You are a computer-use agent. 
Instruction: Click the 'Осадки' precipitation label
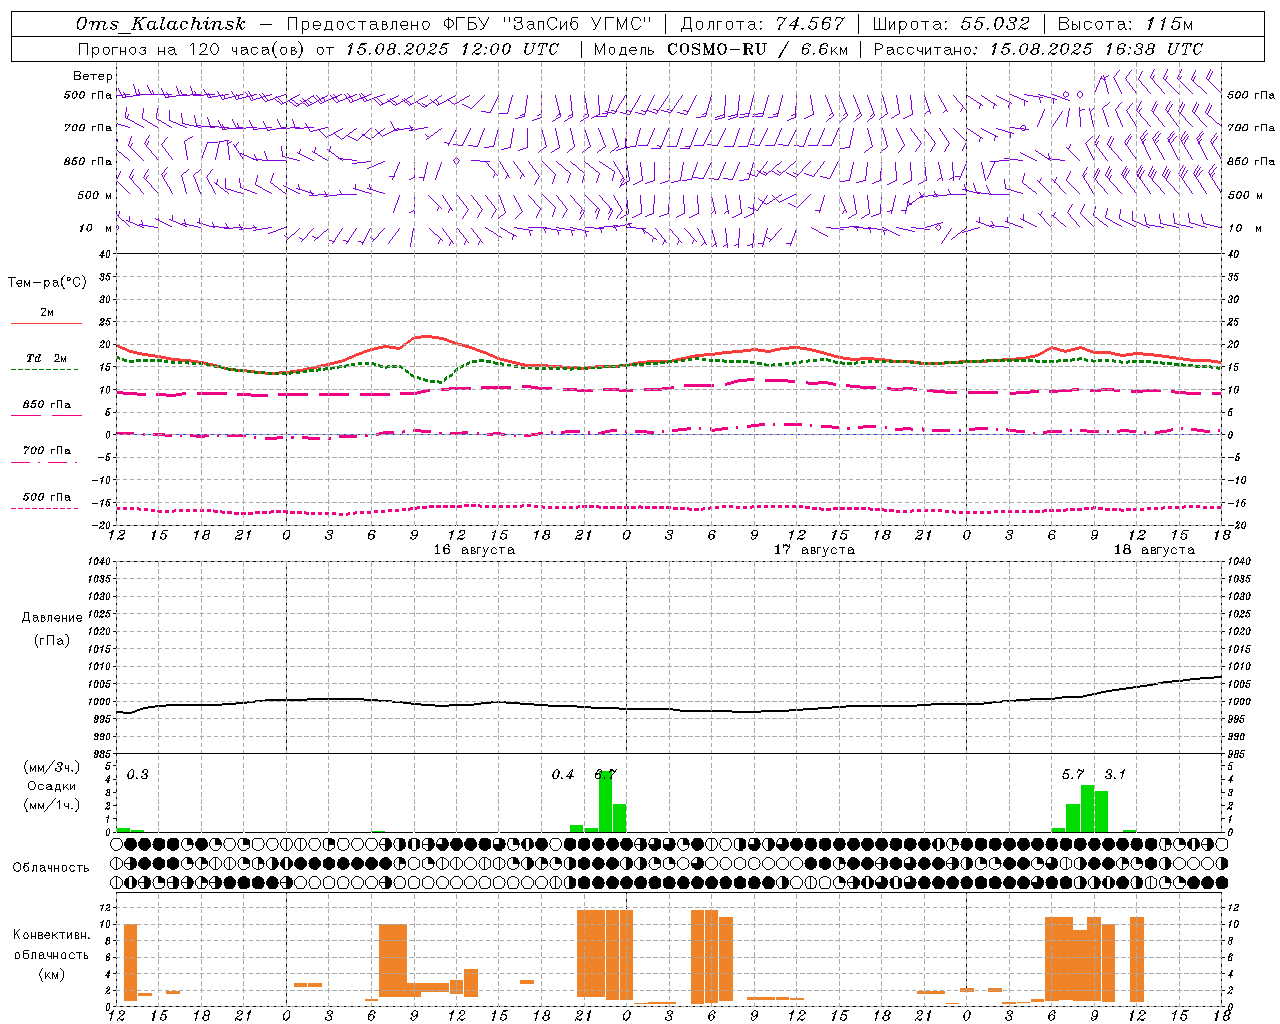coord(52,786)
